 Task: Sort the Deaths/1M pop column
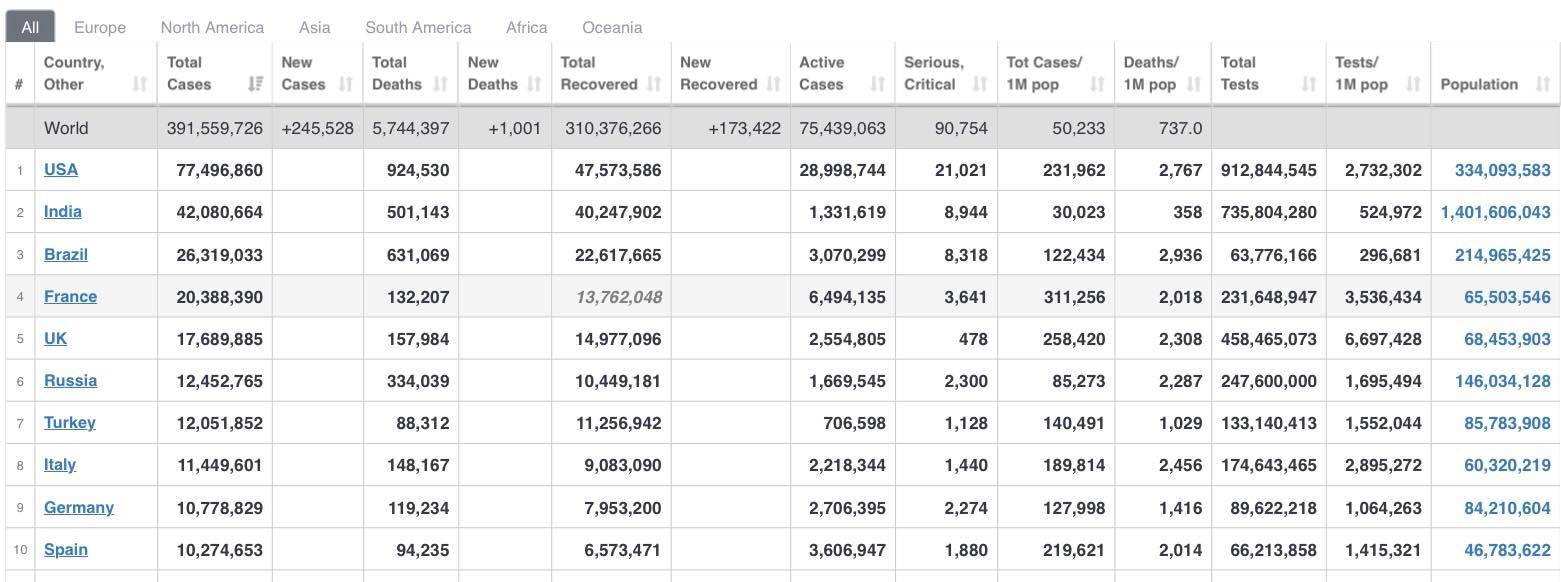(x=1193, y=85)
